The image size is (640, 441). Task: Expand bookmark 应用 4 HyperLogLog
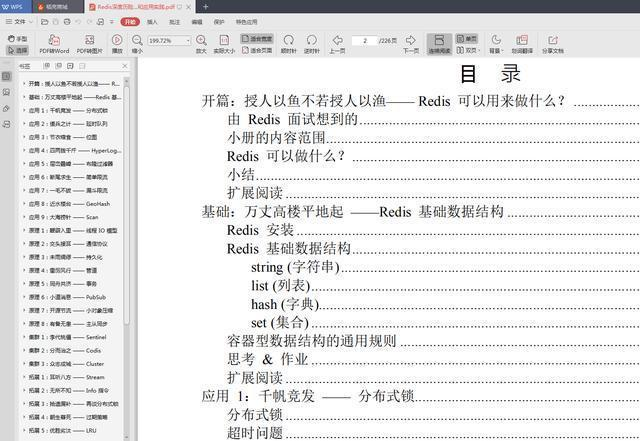24,150
